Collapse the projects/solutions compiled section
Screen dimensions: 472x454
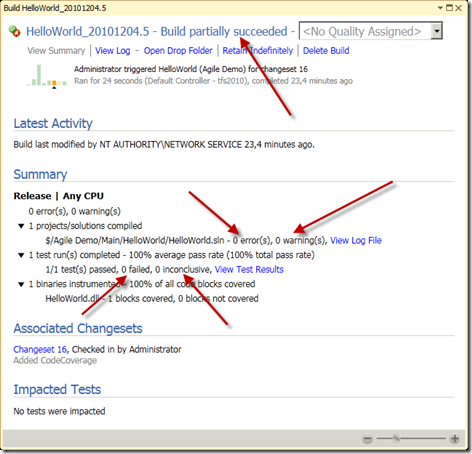pyautogui.click(x=21, y=226)
